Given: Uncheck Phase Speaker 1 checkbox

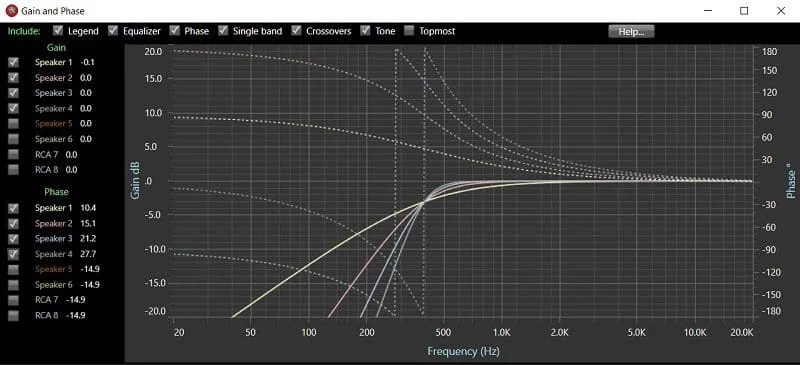Looking at the screenshot, I should [x=13, y=208].
